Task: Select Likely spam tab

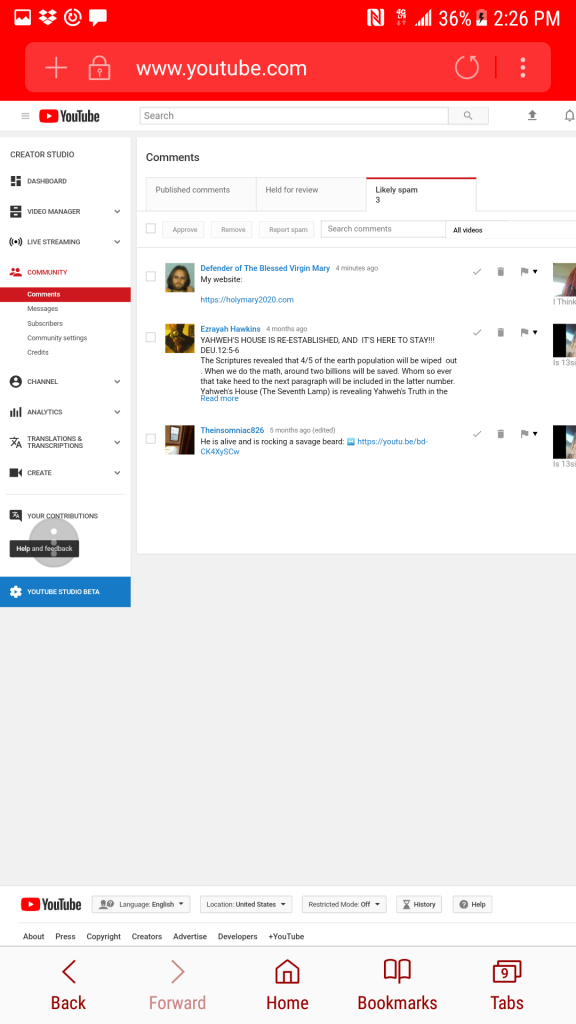Action: pyautogui.click(x=421, y=195)
